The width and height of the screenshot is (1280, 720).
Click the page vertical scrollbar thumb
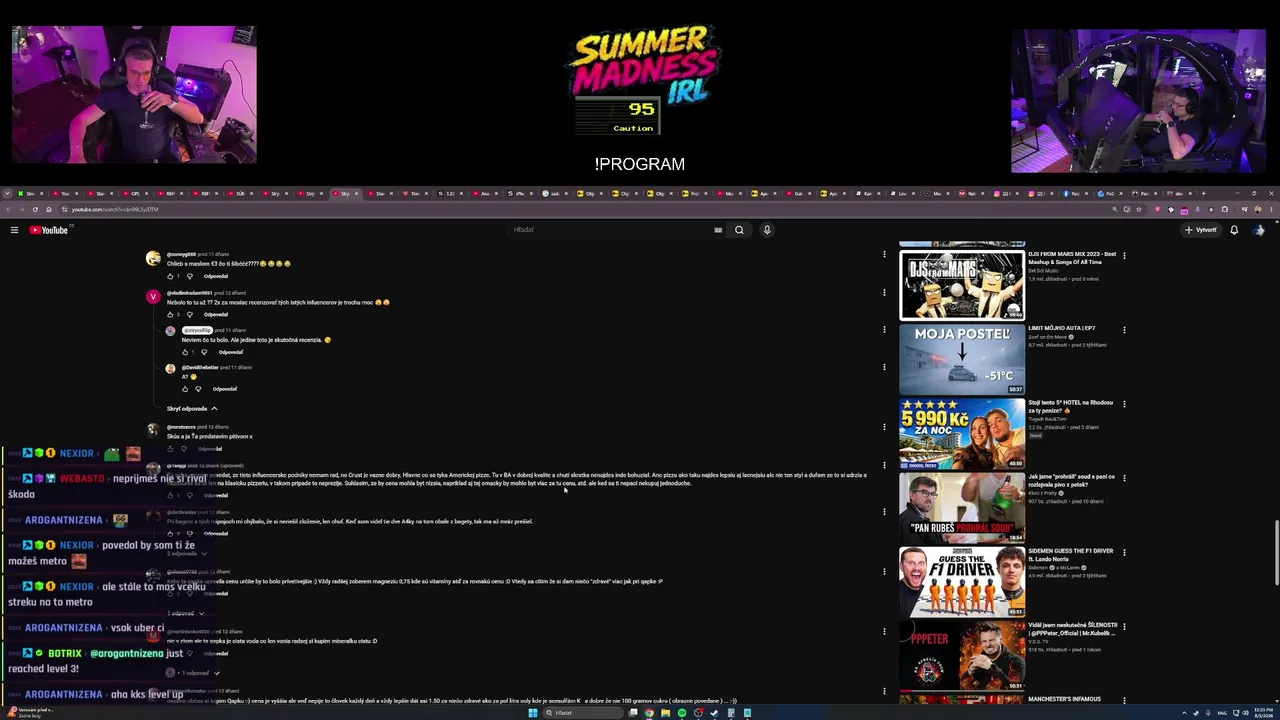[x=1275, y=552]
